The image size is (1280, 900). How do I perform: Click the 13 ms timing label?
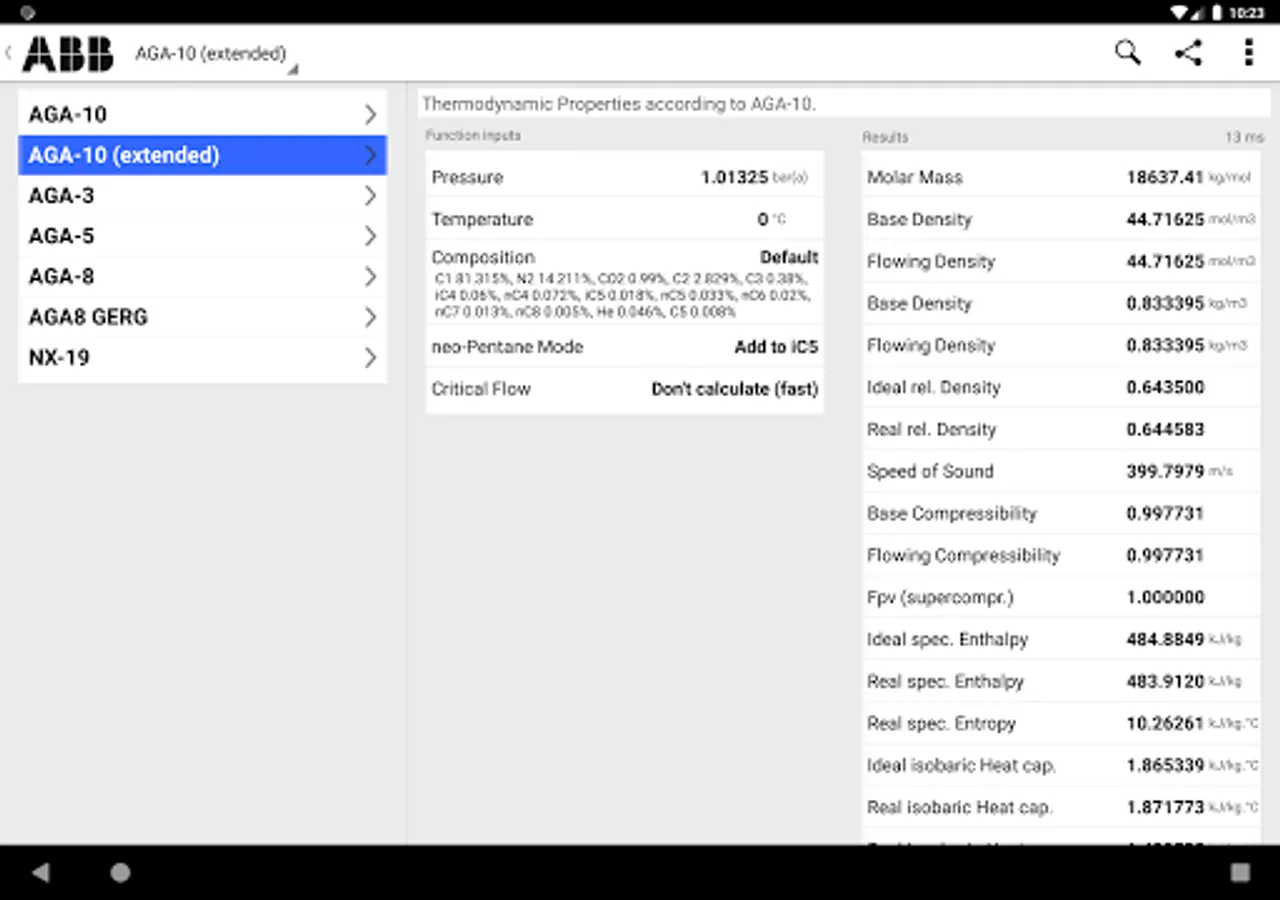1244,137
